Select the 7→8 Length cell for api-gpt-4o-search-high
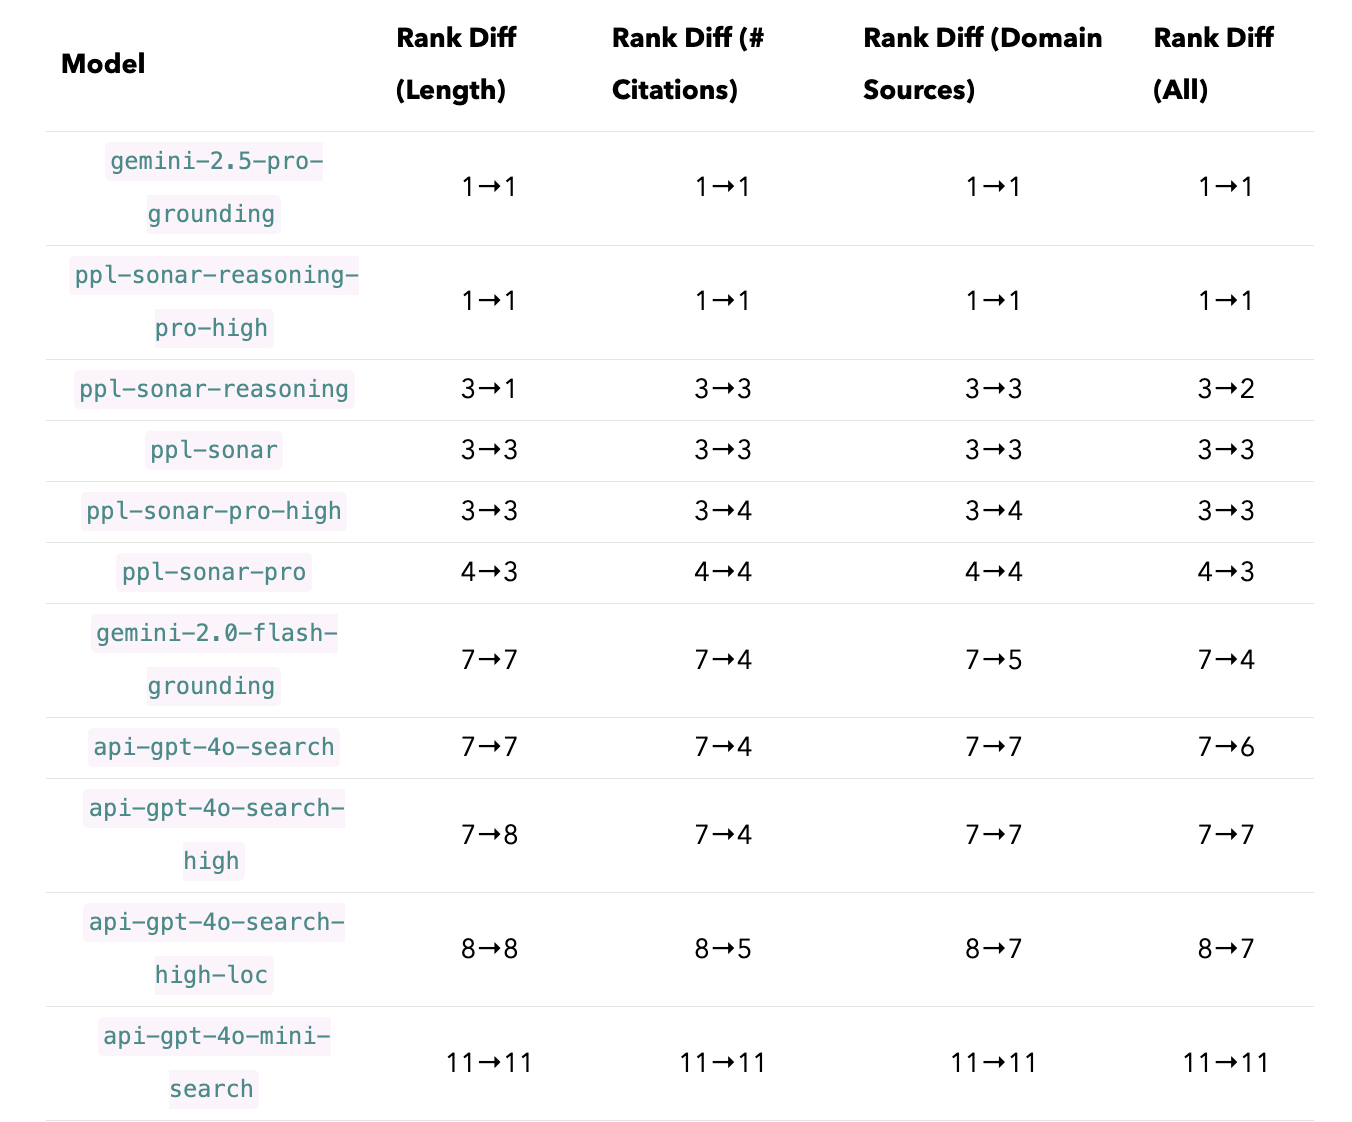Viewport: 1352px width, 1122px height. pos(489,835)
